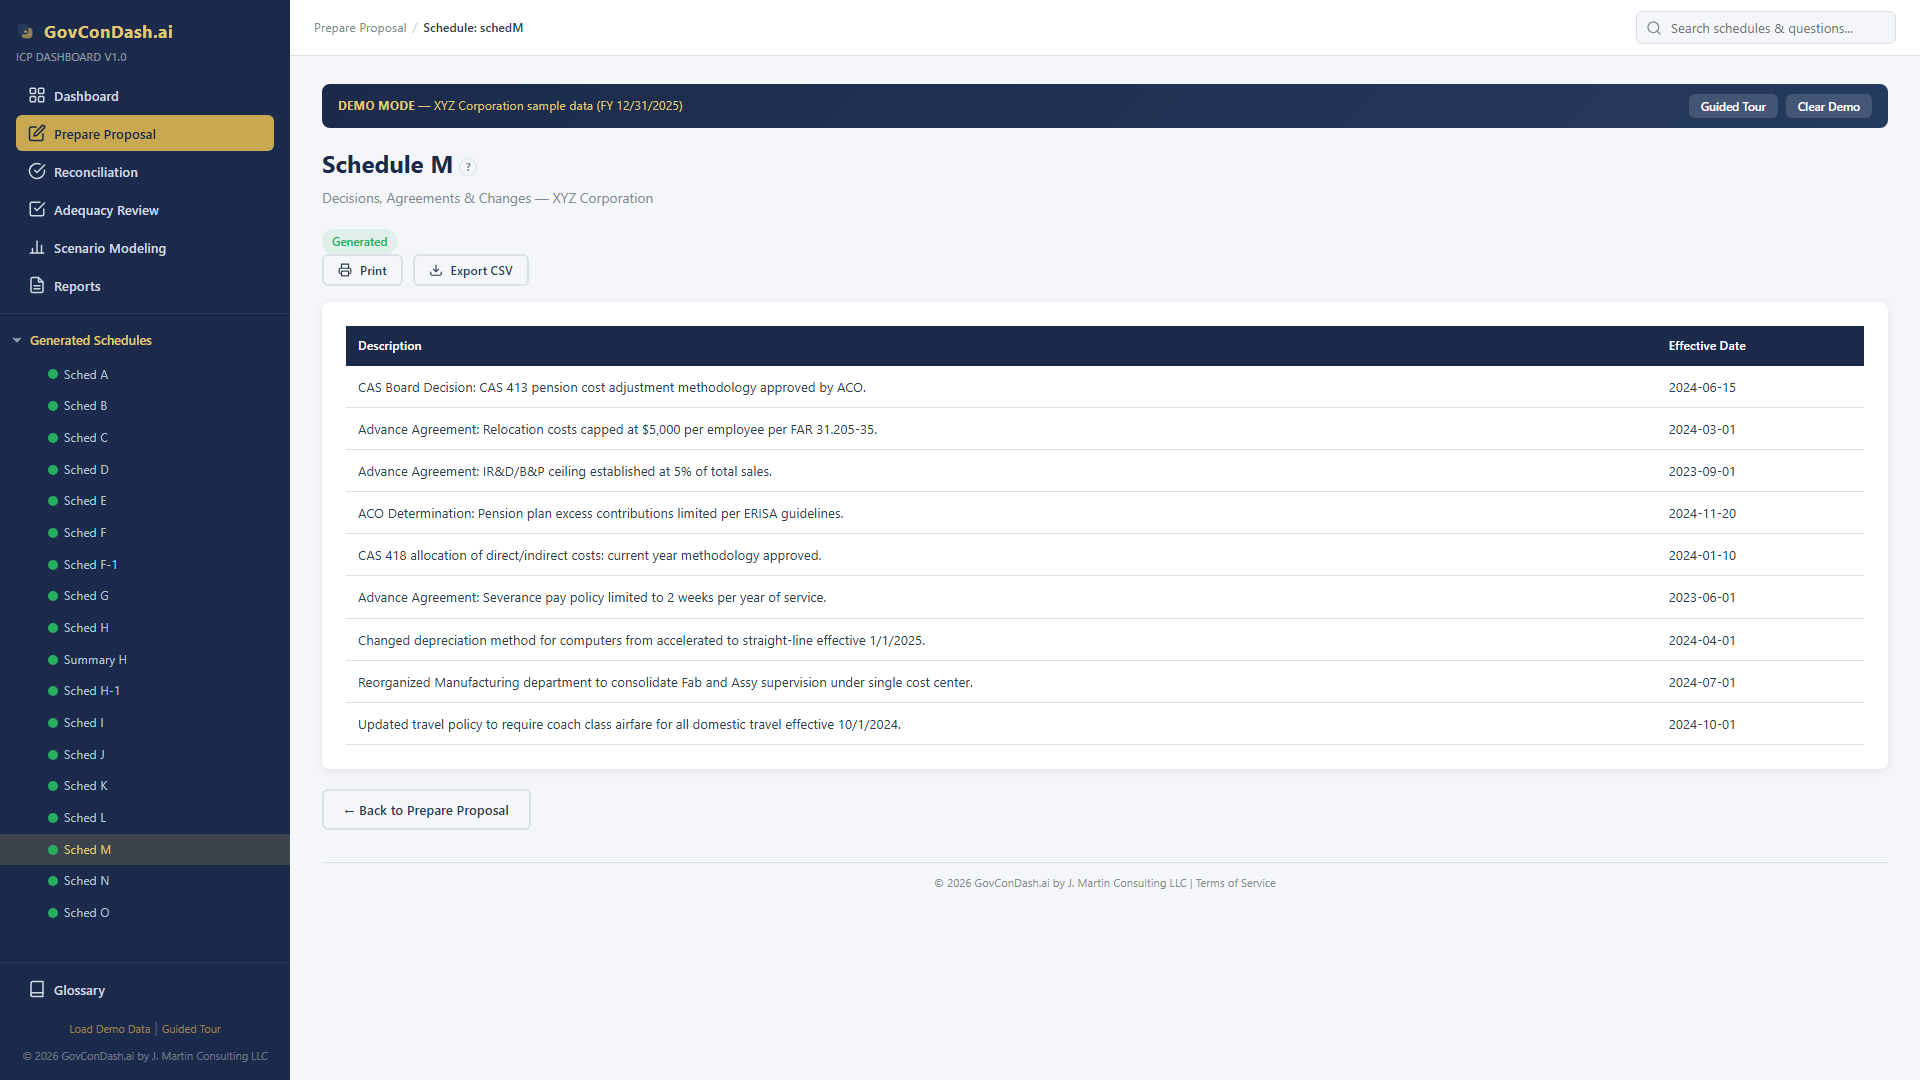The image size is (1920, 1080).
Task: Collapse the Generated Schedules section
Action: pos(17,340)
